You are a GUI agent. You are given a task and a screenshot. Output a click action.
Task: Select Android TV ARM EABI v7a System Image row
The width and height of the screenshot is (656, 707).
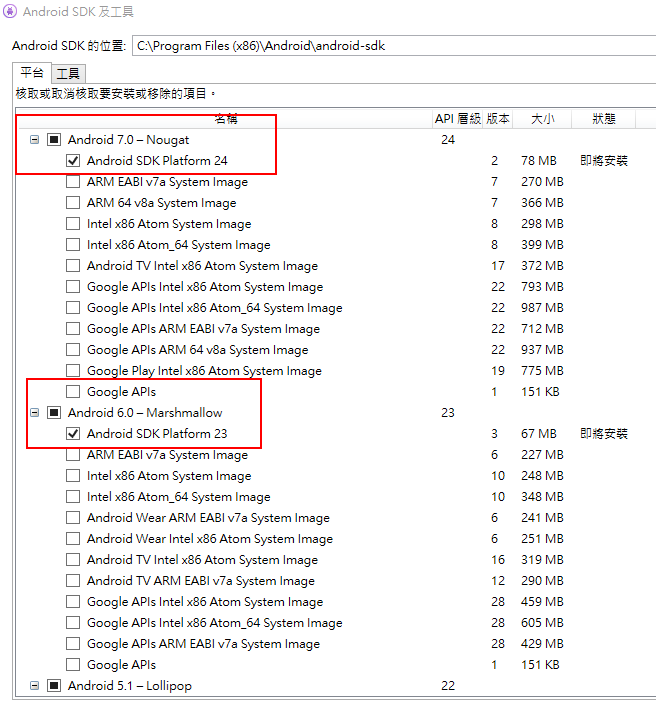coord(336,580)
